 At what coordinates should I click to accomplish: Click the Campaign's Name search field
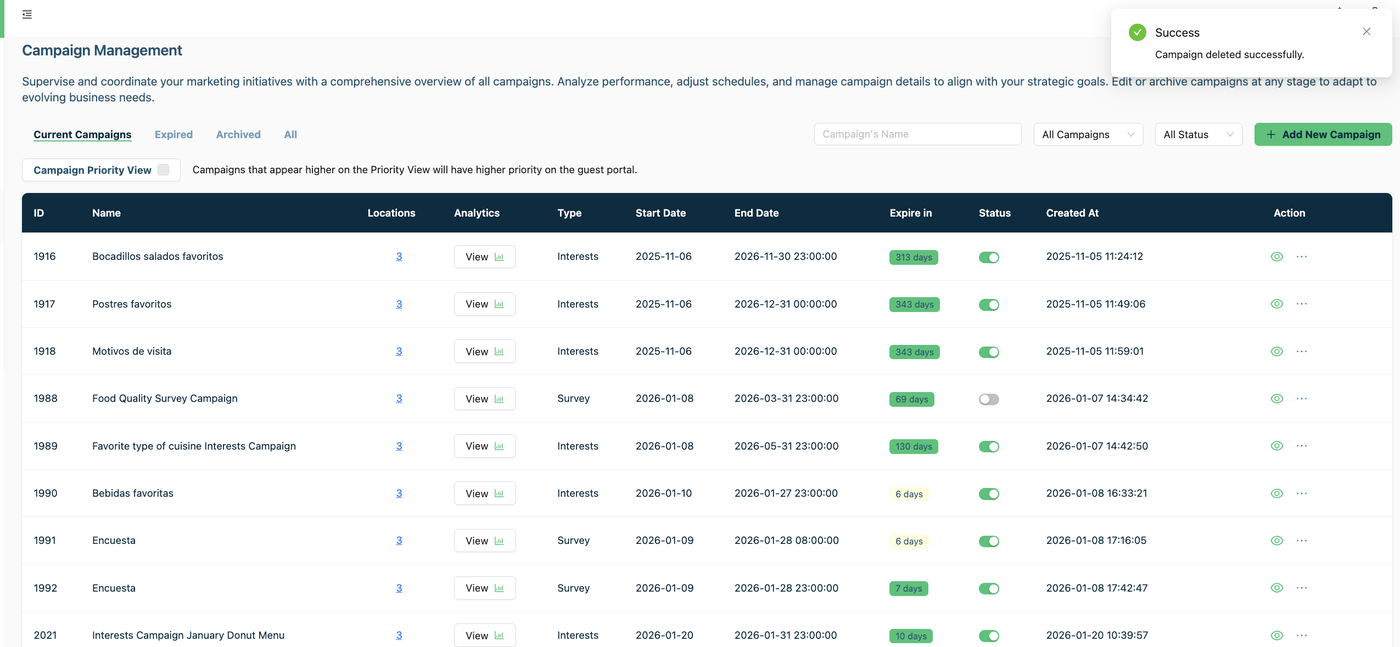point(917,134)
